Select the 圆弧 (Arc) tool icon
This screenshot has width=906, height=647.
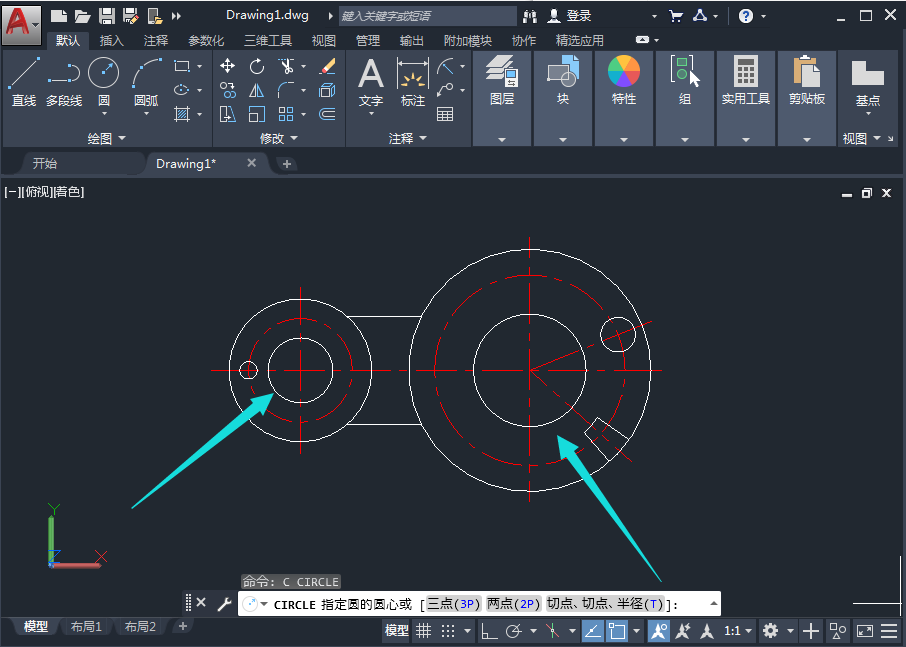point(146,73)
